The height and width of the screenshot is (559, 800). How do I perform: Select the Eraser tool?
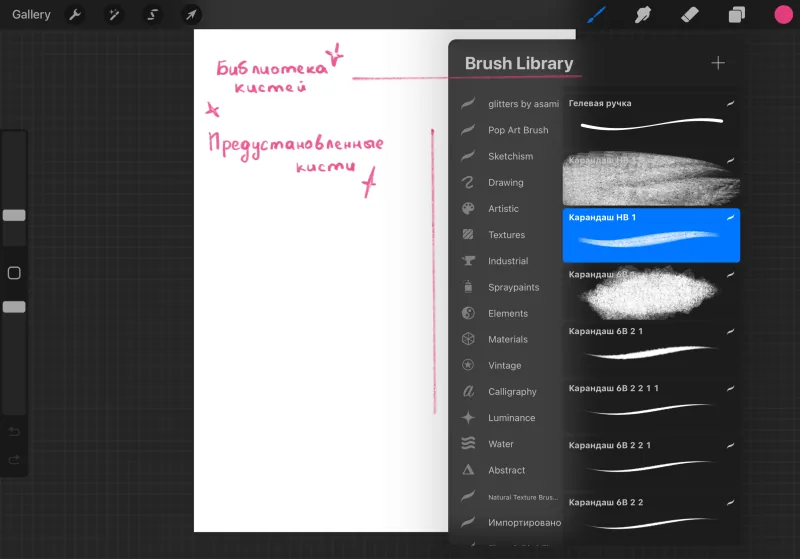pos(690,14)
